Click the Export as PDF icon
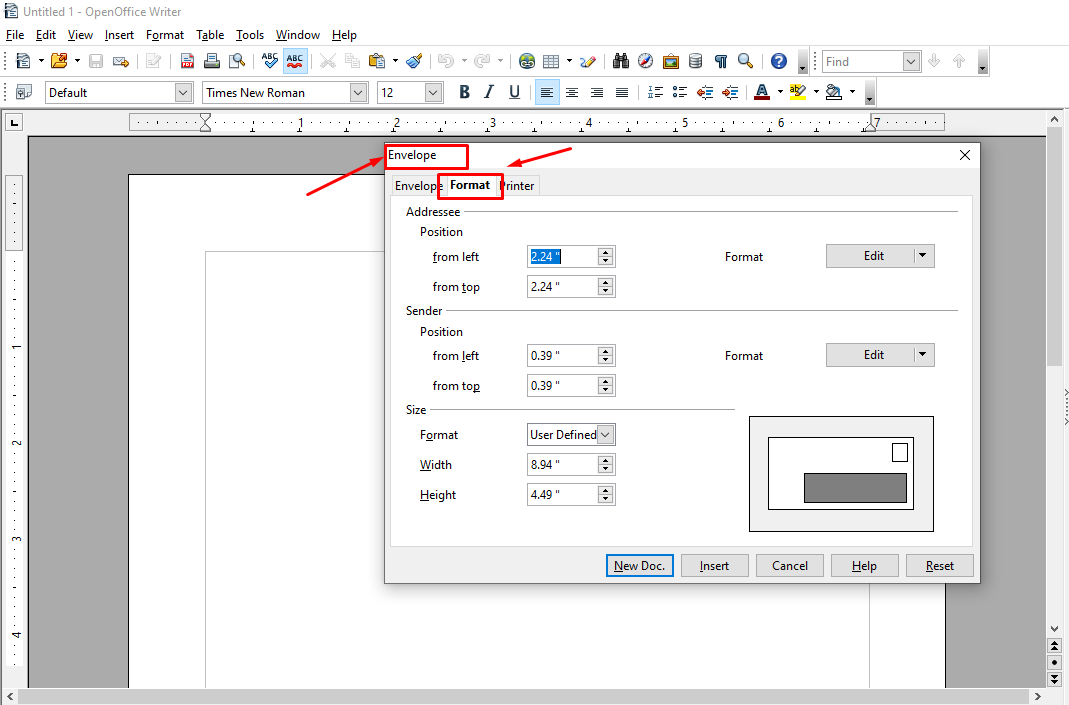The width and height of the screenshot is (1069, 705). 187,61
